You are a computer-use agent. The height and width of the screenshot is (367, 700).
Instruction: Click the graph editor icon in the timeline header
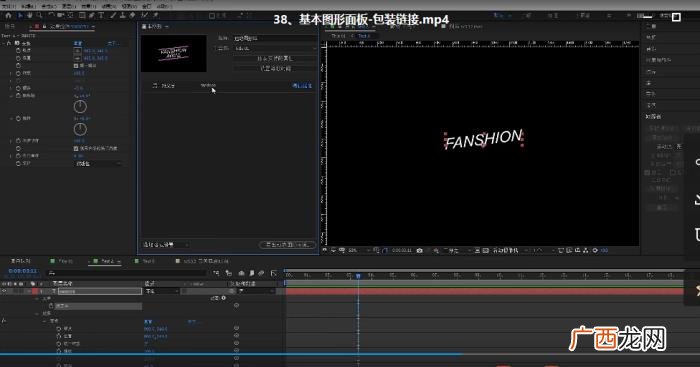click(x=274, y=273)
